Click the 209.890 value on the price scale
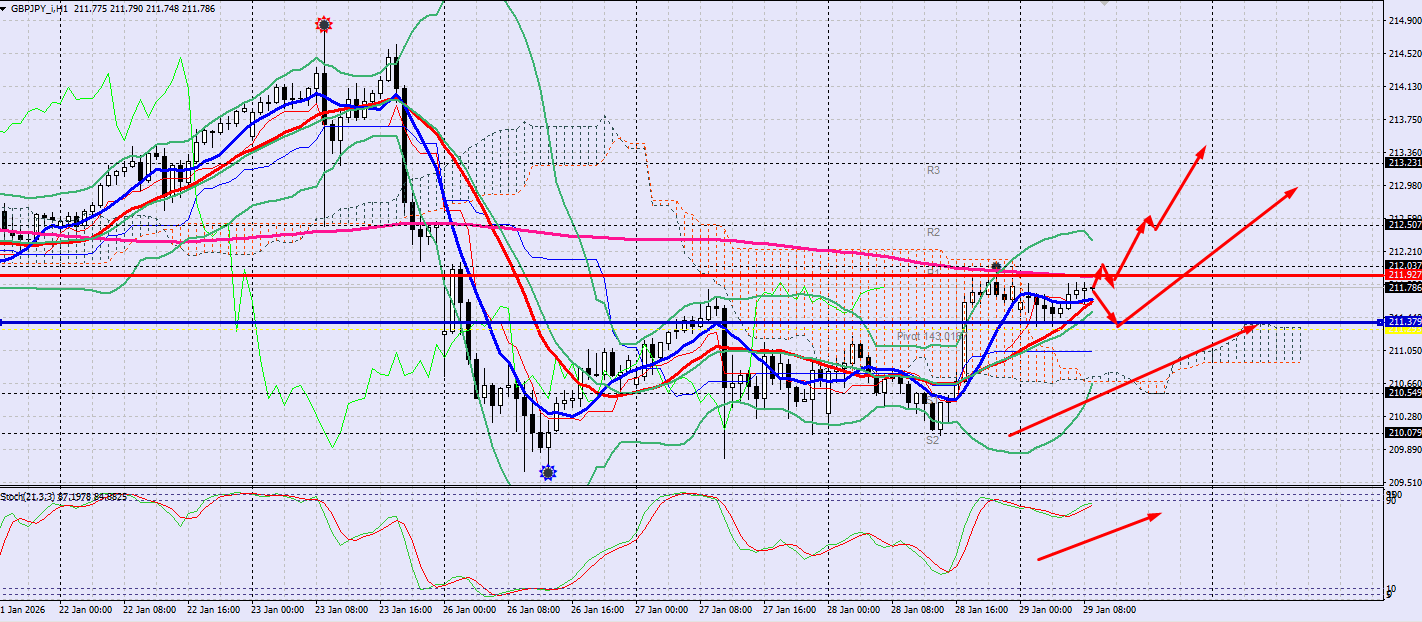Image resolution: width=1422 pixels, height=622 pixels. [1405, 450]
